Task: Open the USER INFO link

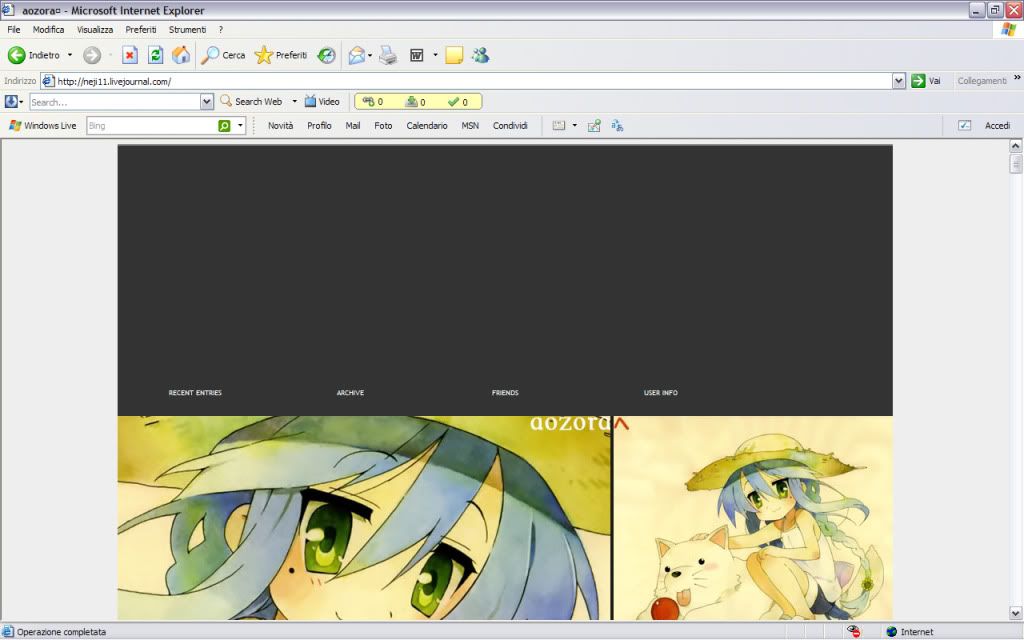Action: pyautogui.click(x=661, y=392)
